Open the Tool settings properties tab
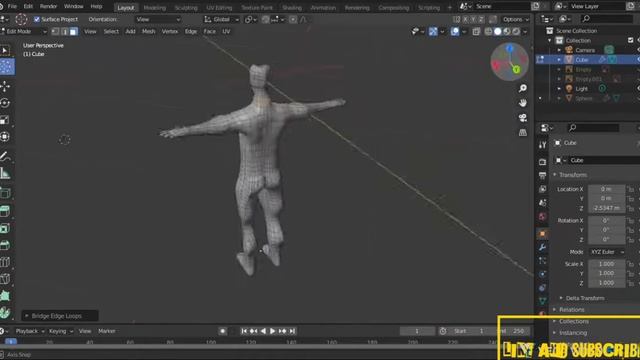The width and height of the screenshot is (640, 360). (x=542, y=144)
